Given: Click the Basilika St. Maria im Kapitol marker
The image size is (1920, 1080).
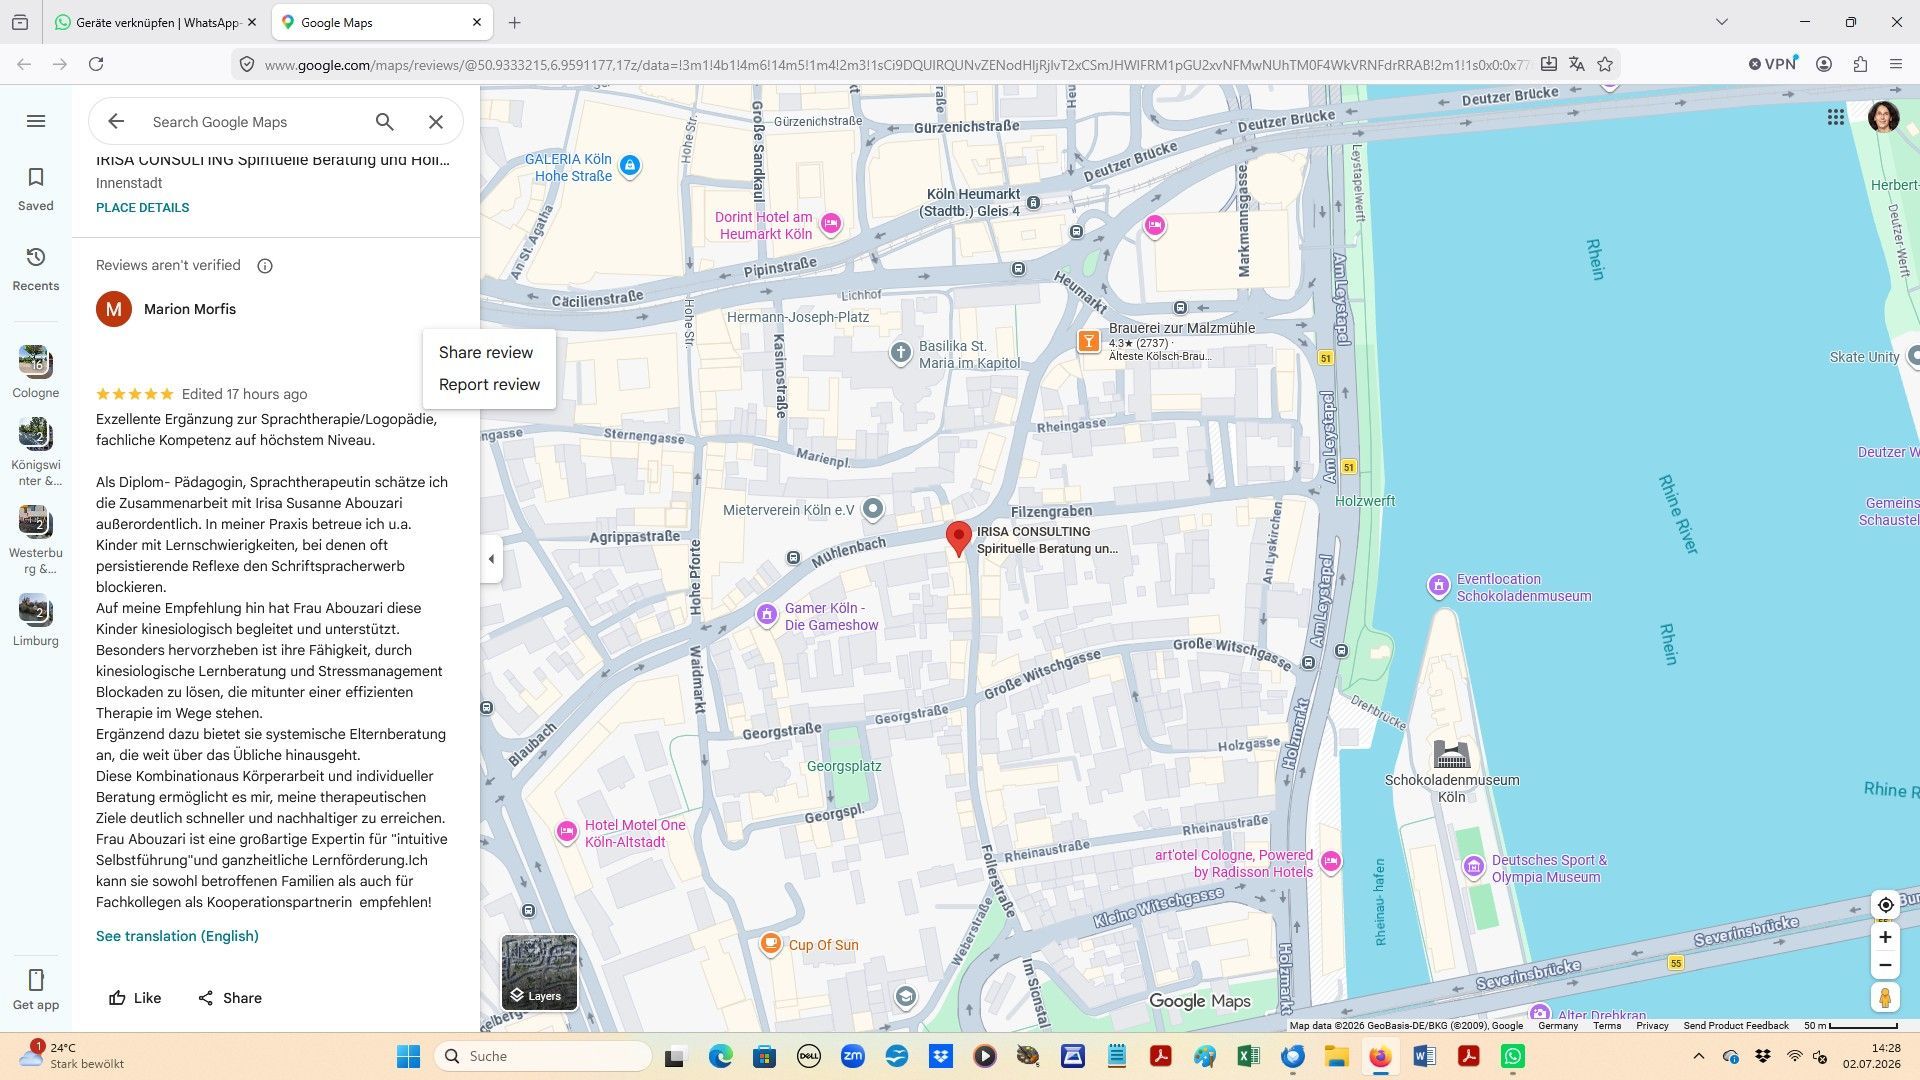Looking at the screenshot, I should tap(901, 352).
